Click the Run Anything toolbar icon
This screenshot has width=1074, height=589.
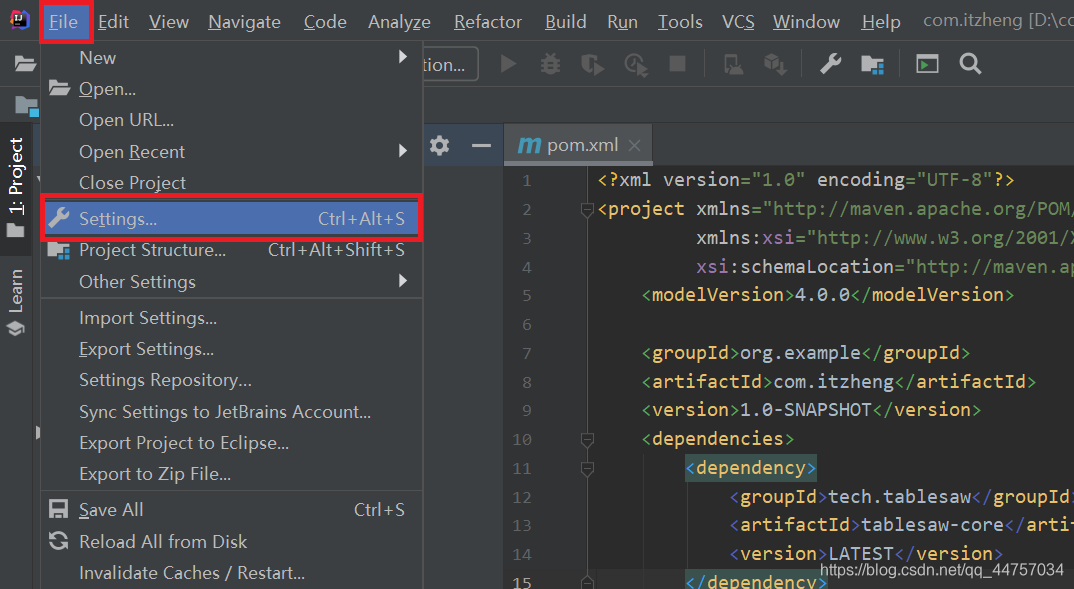click(927, 64)
